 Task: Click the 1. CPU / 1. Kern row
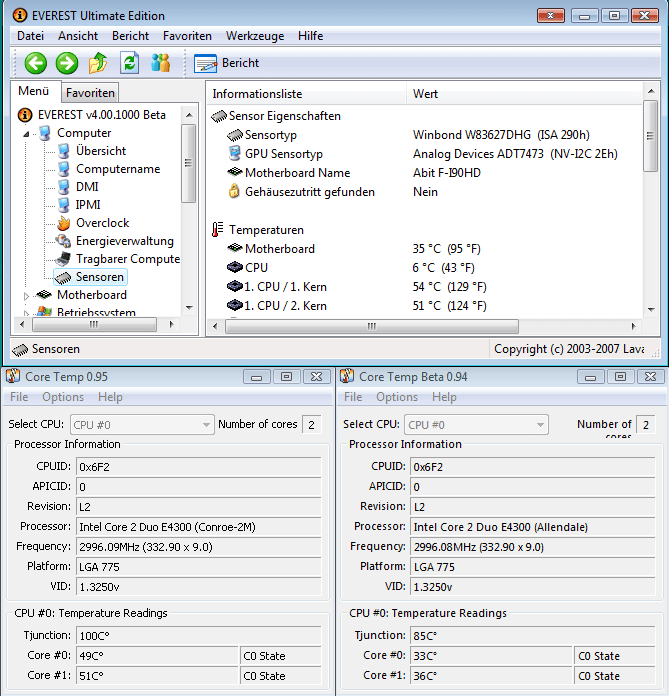[425, 287]
